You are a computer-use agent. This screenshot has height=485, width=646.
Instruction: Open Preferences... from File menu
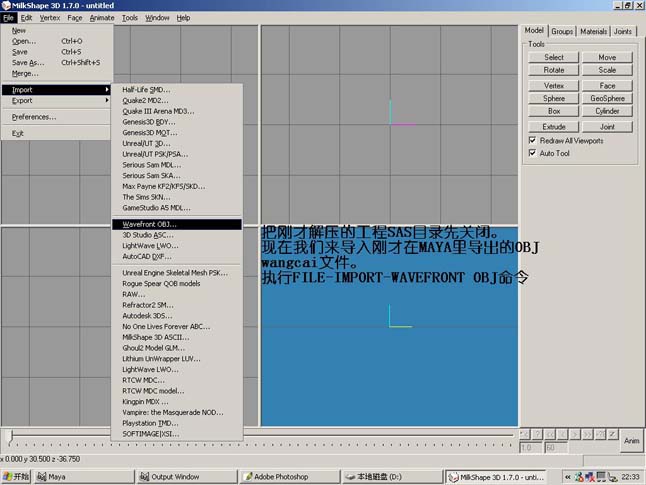click(56, 117)
